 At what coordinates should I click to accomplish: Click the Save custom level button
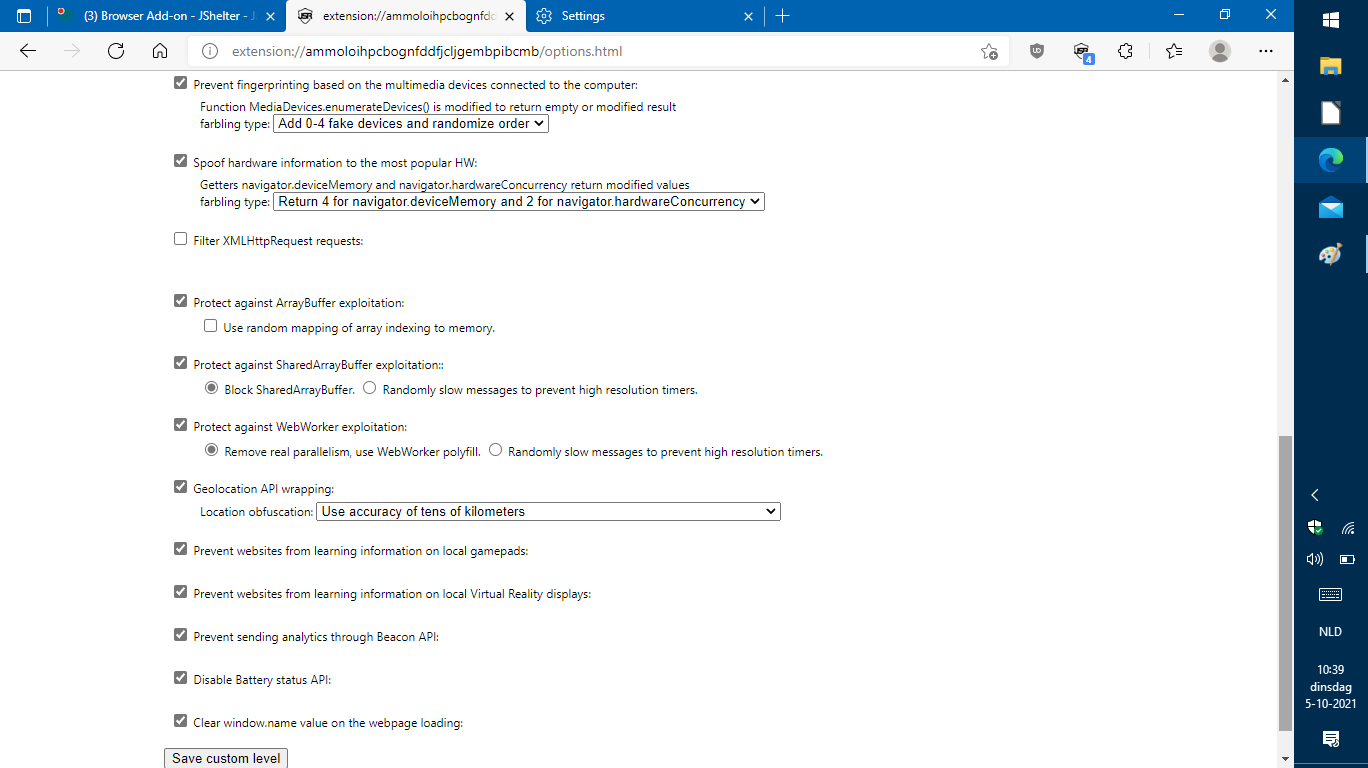pyautogui.click(x=226, y=758)
